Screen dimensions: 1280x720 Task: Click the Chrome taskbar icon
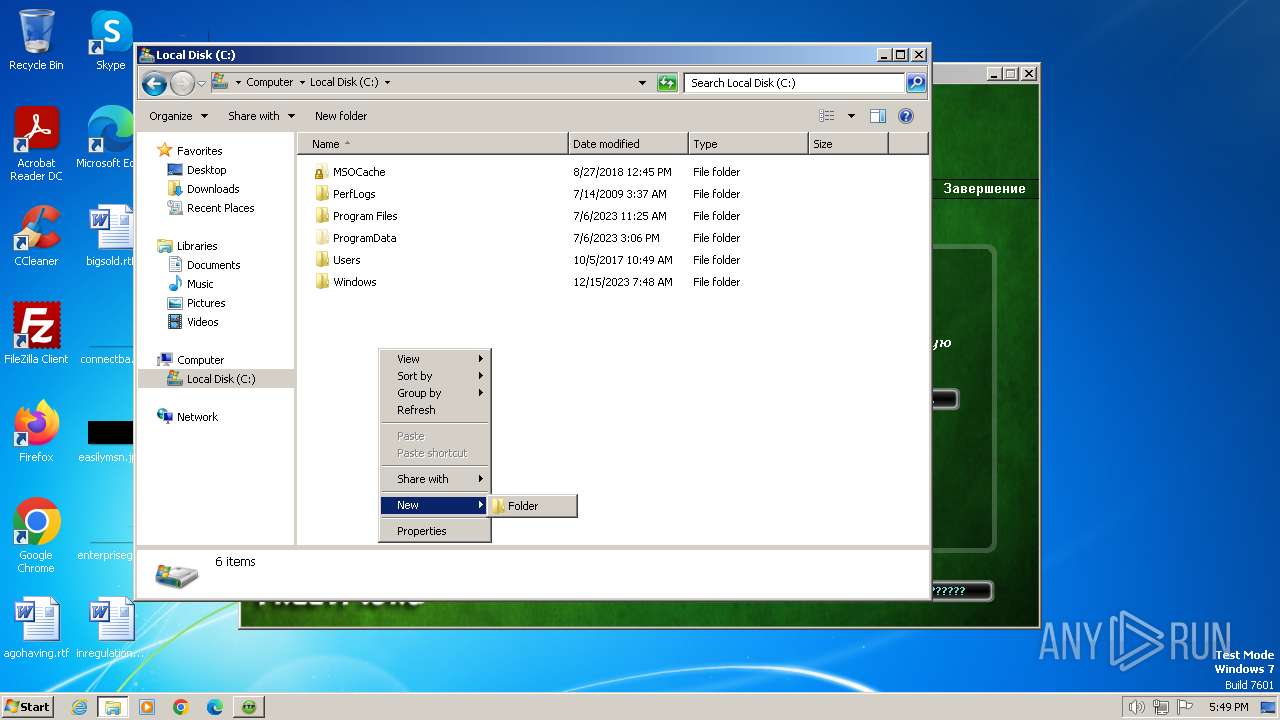181,707
